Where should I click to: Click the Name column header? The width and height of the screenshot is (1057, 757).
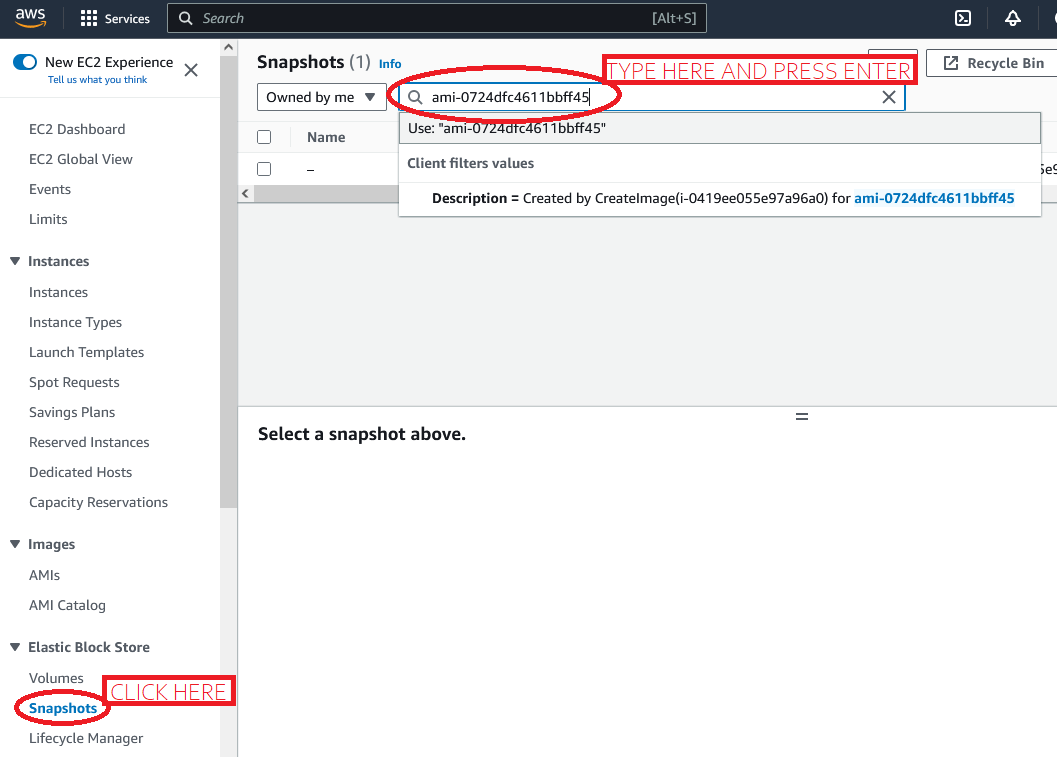(x=326, y=138)
